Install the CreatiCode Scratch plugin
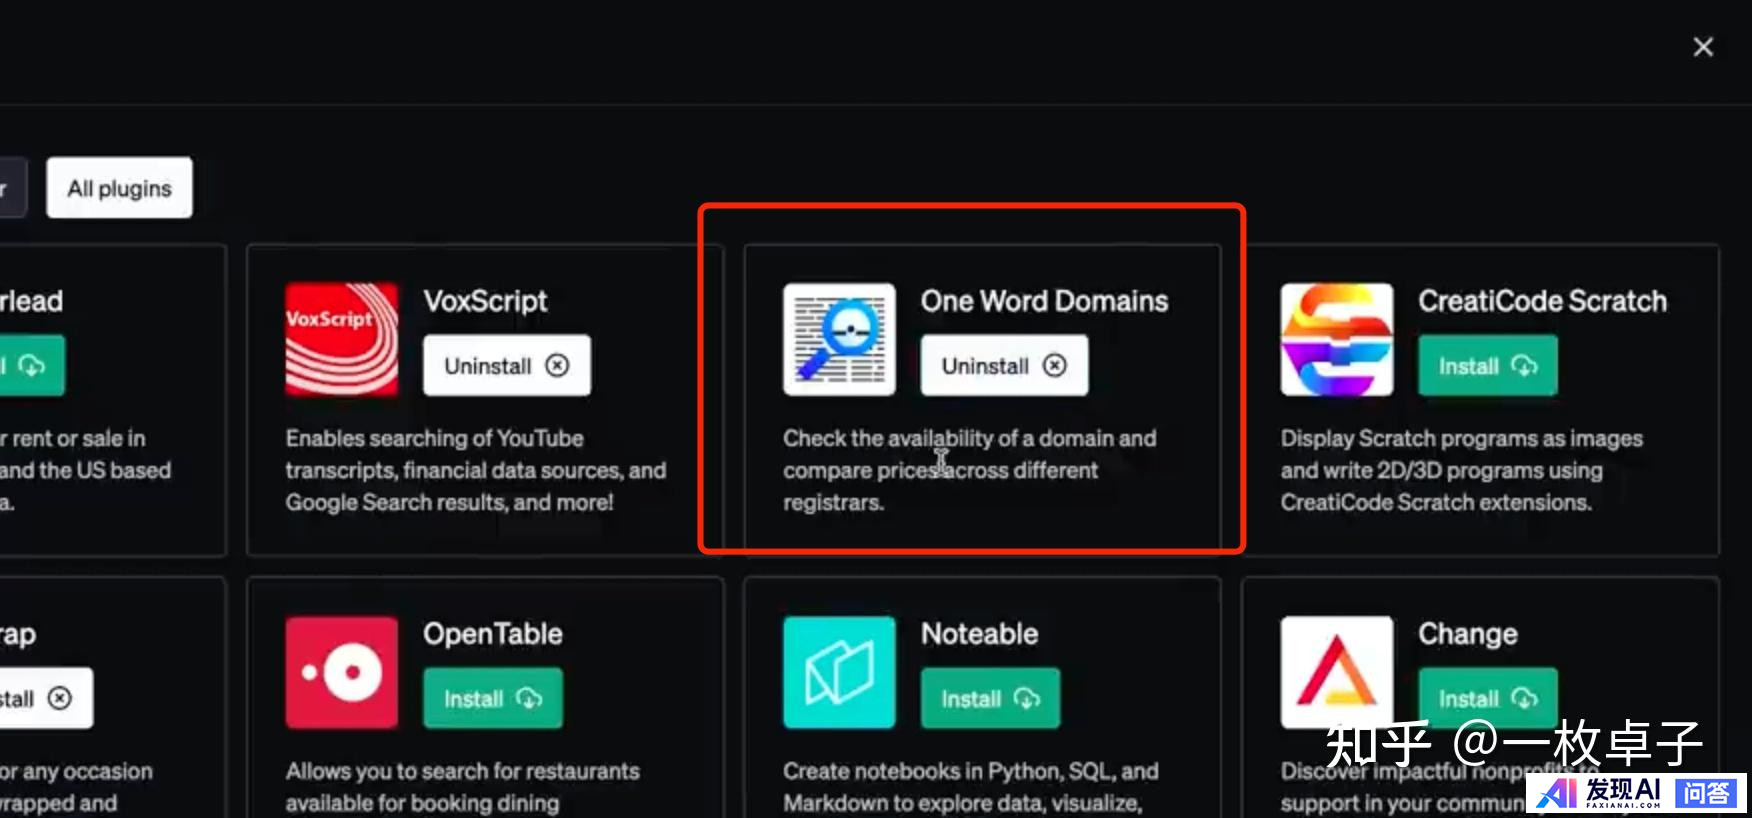The width and height of the screenshot is (1752, 818). [1487, 366]
